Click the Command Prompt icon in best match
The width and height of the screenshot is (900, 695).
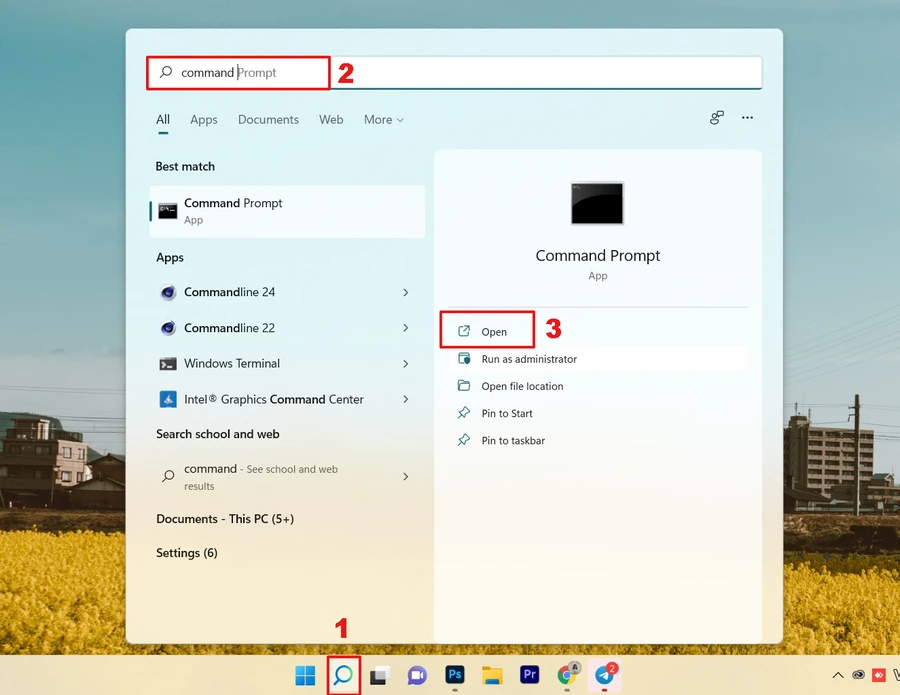tap(168, 211)
